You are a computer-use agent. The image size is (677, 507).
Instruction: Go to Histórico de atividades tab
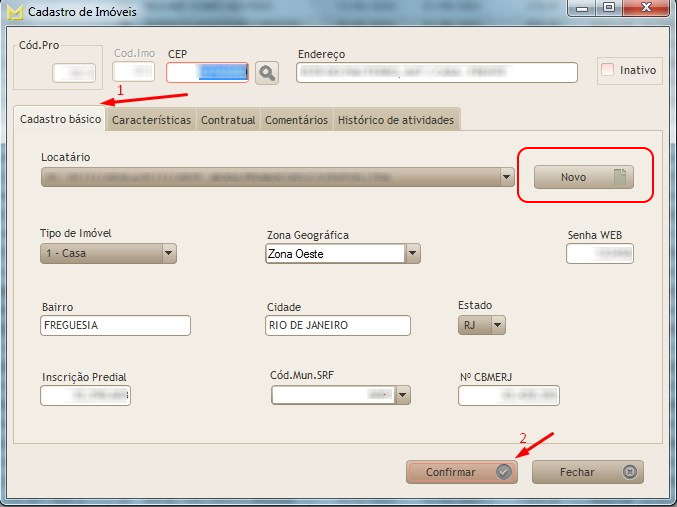[x=396, y=120]
